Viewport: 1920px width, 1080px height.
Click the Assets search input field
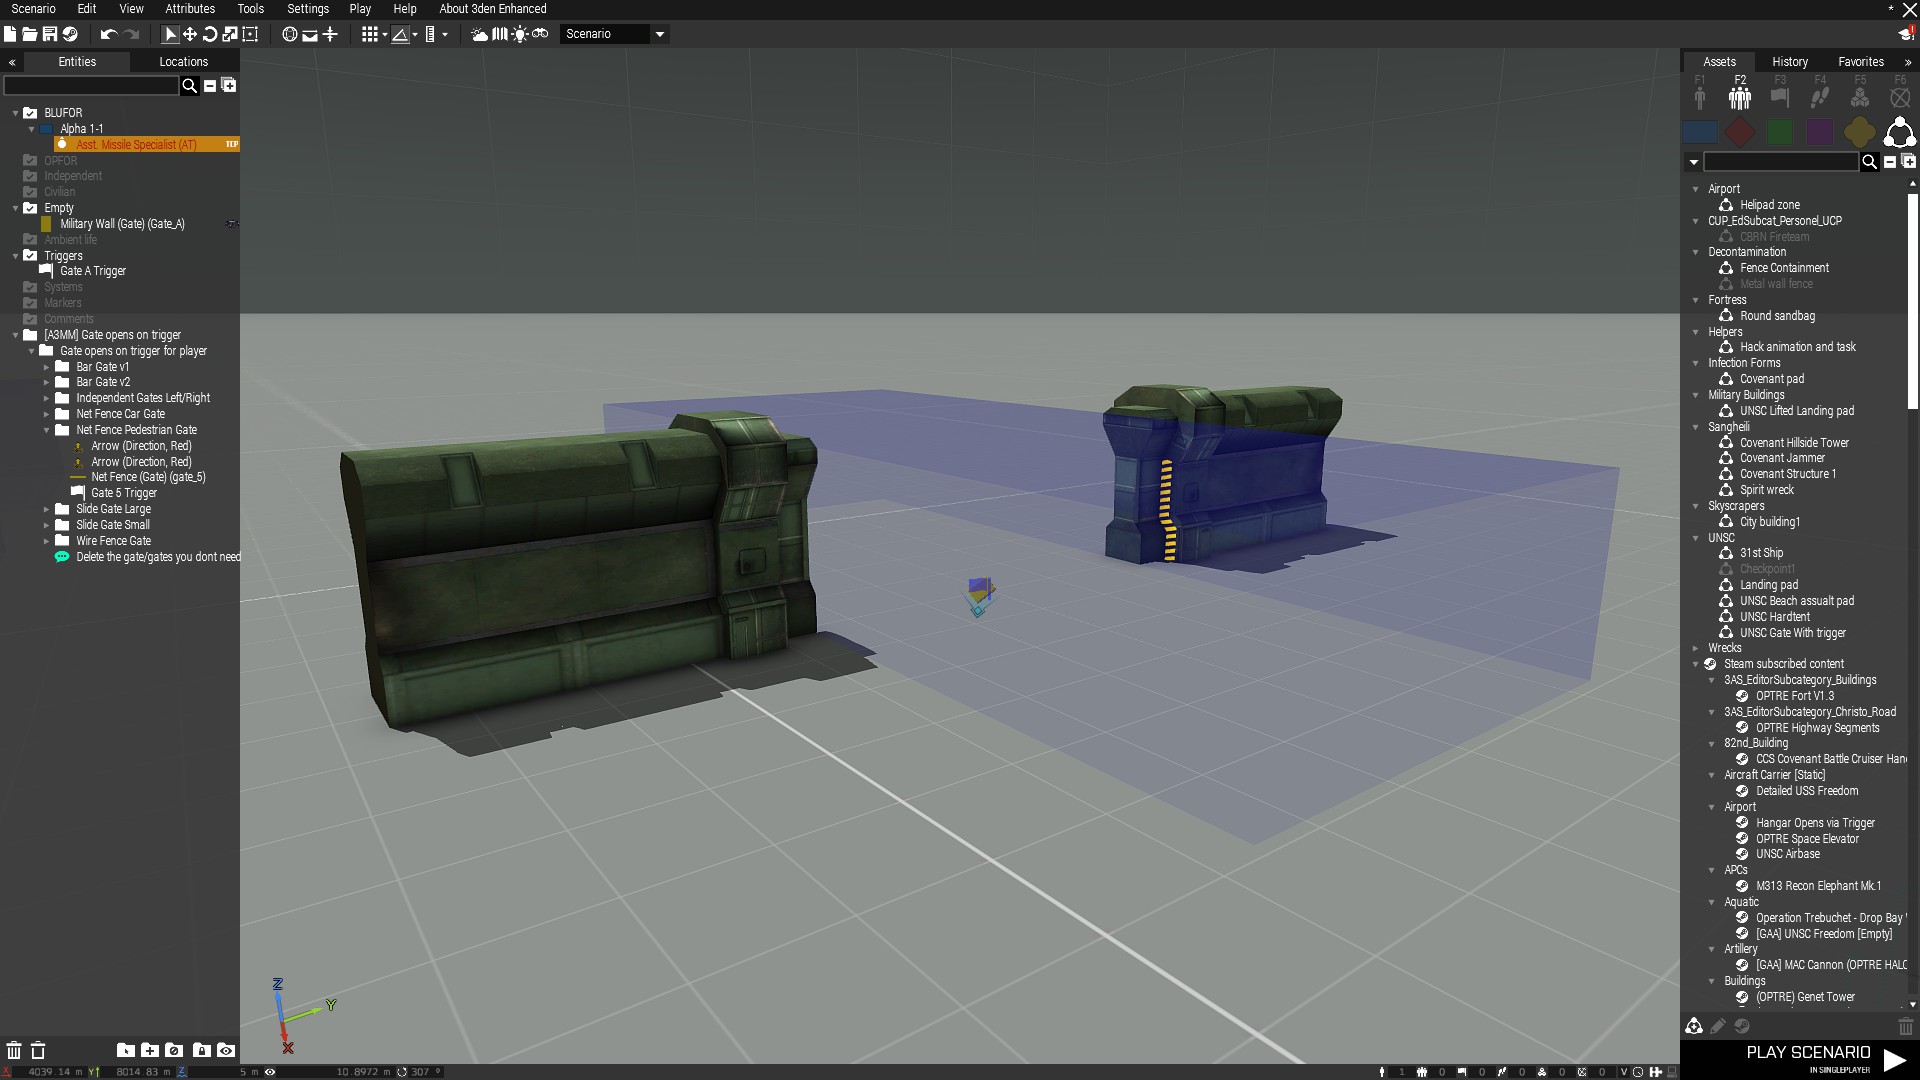point(1781,162)
